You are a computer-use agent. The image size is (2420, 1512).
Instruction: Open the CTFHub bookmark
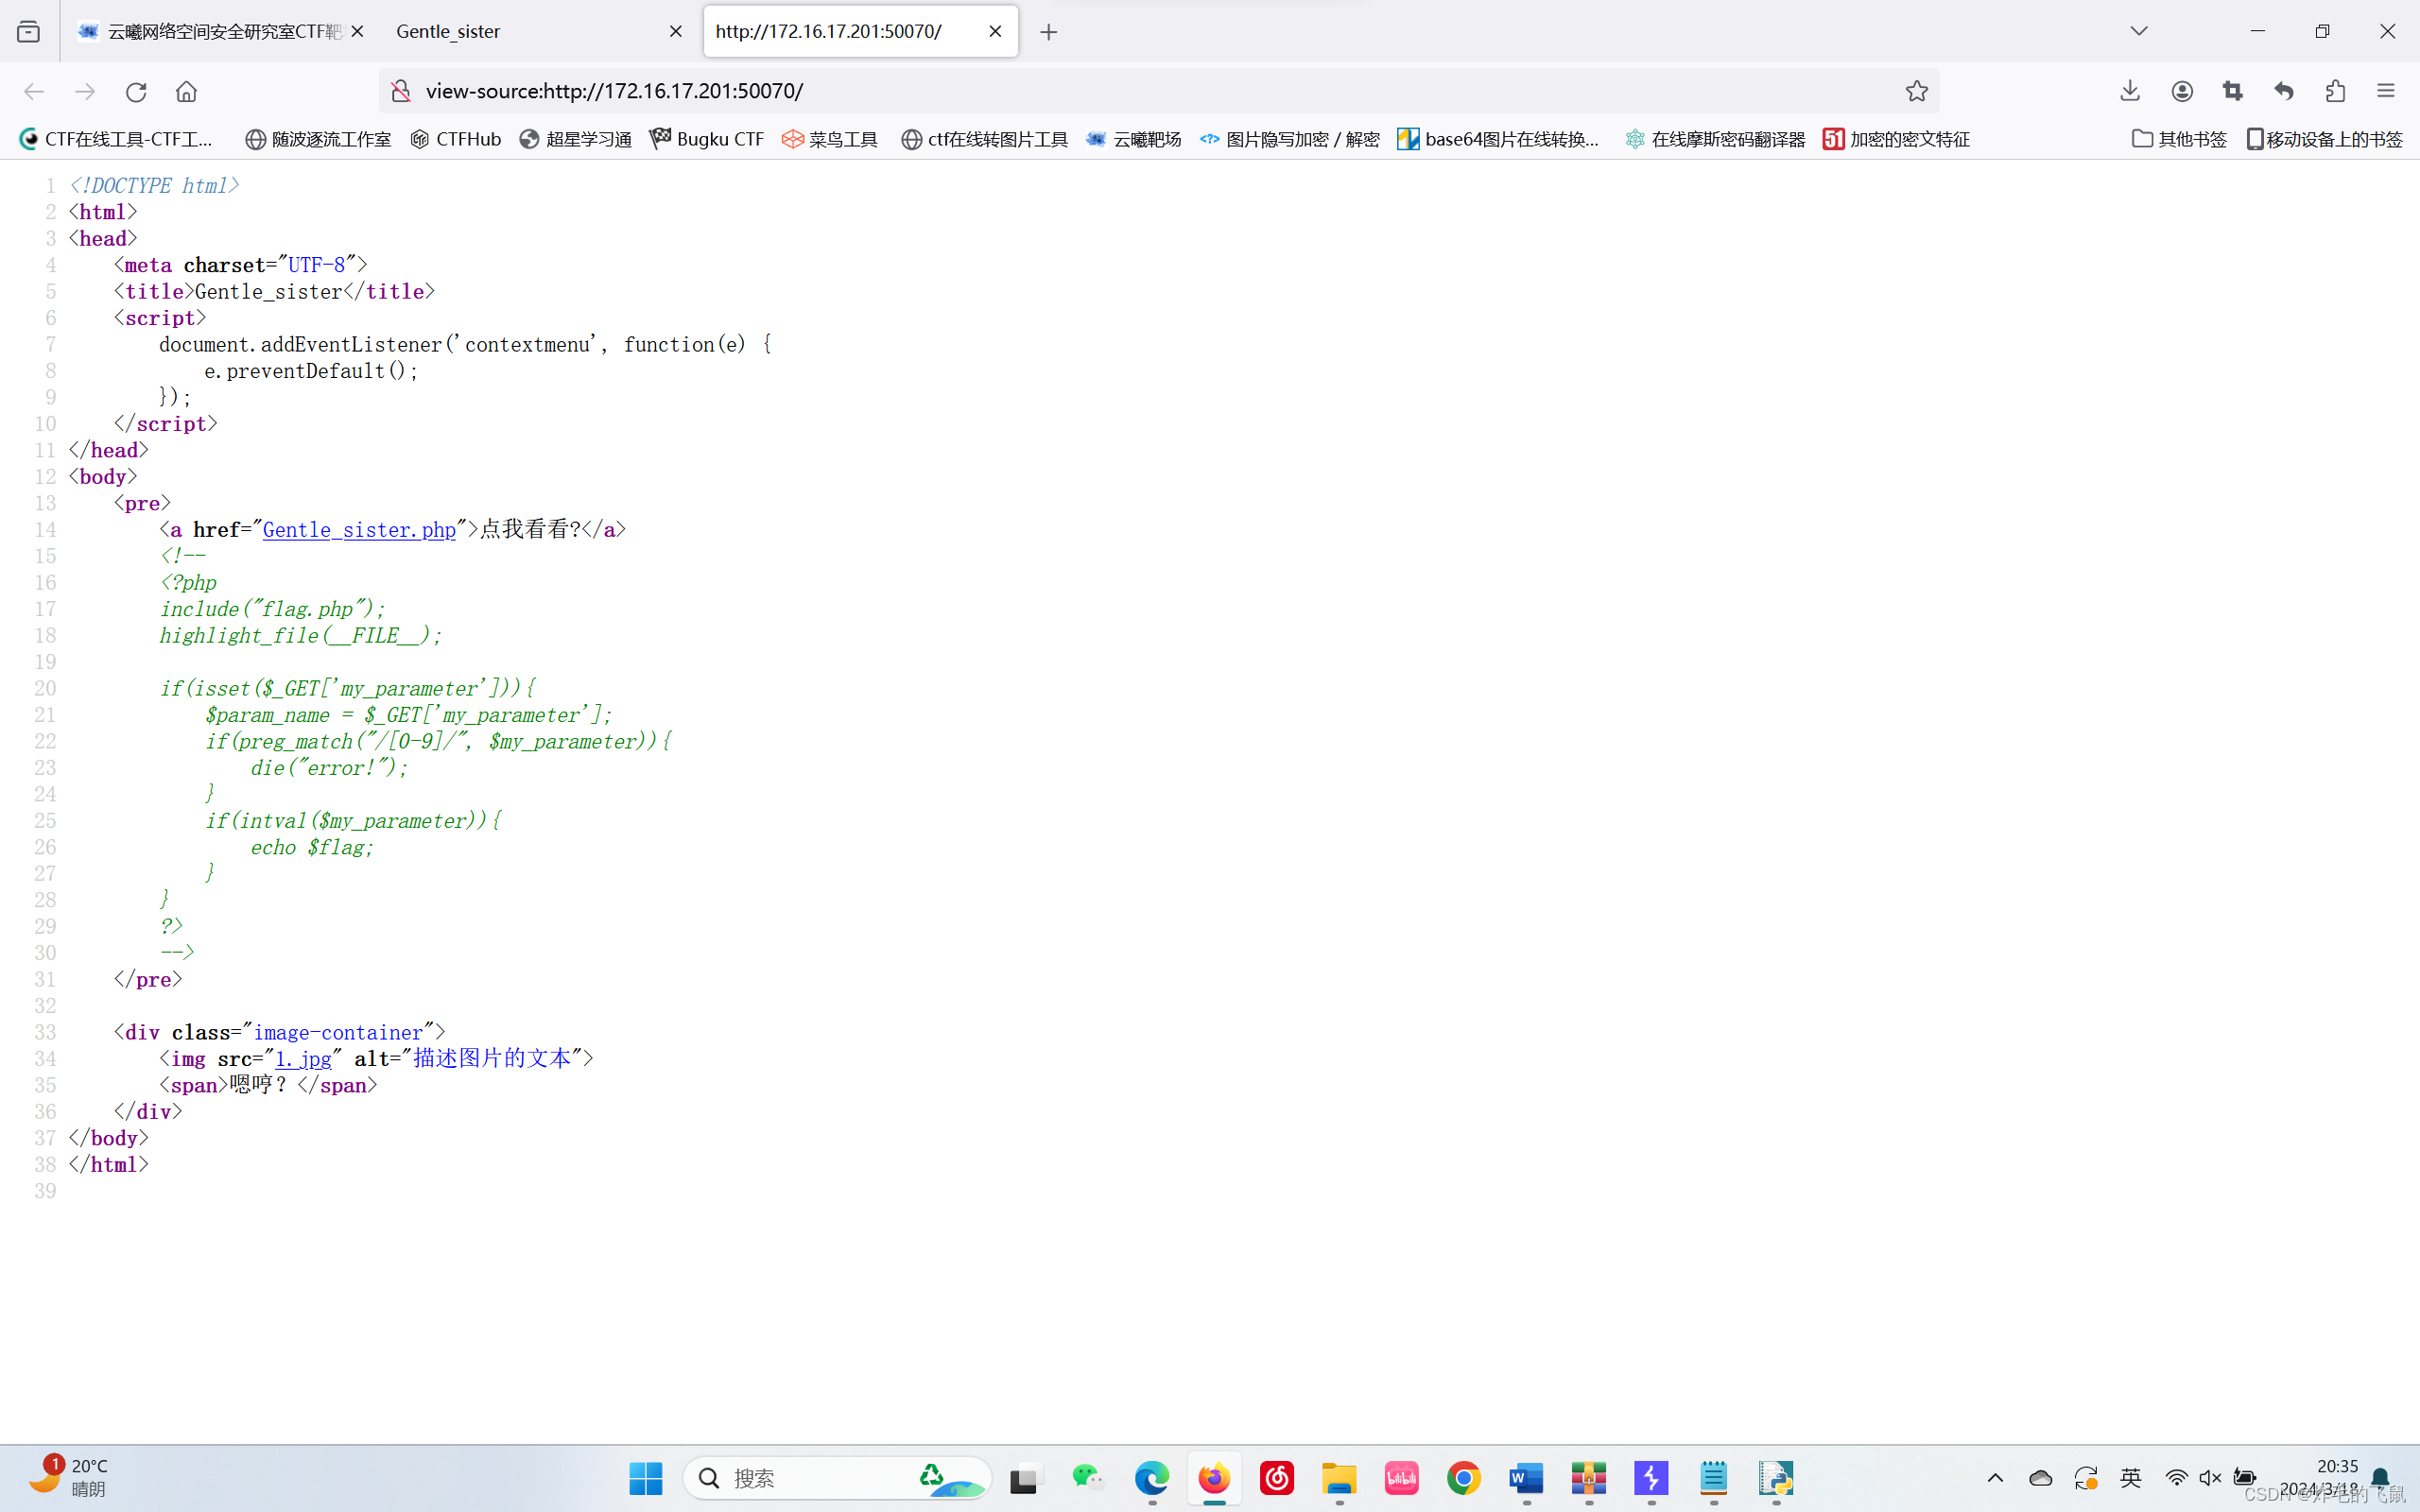tap(456, 139)
